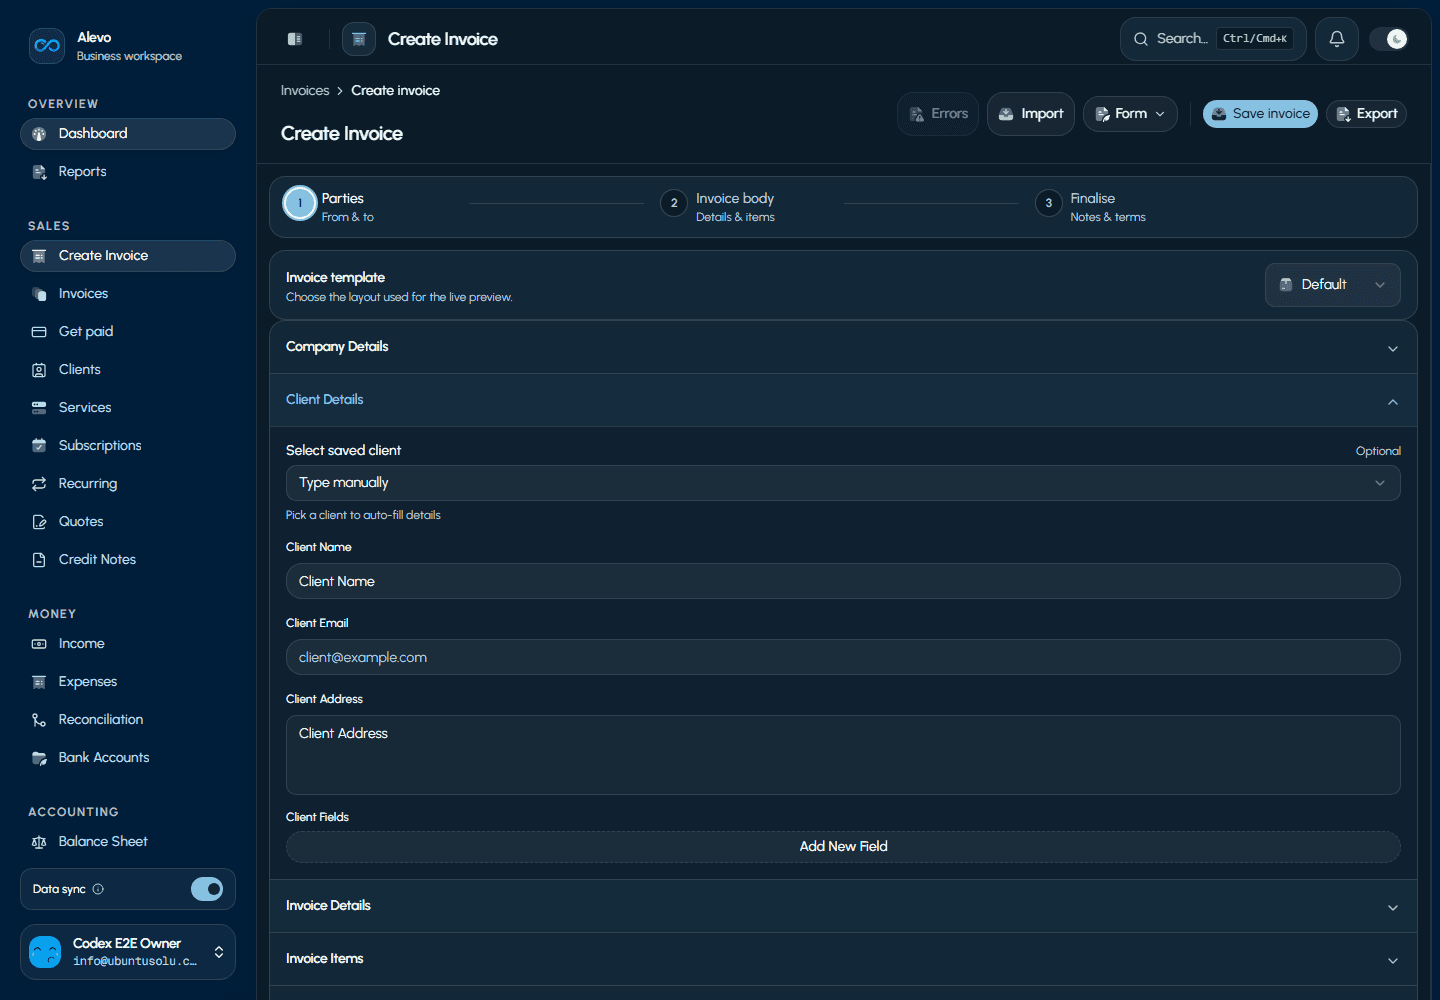Image resolution: width=1440 pixels, height=1000 pixels.
Task: Click the Reconciliation sidebar icon
Action: click(39, 720)
